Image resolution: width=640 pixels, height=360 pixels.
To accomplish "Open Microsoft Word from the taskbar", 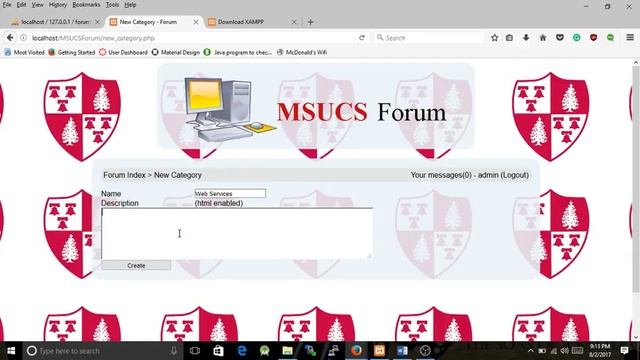I will (x=402, y=351).
